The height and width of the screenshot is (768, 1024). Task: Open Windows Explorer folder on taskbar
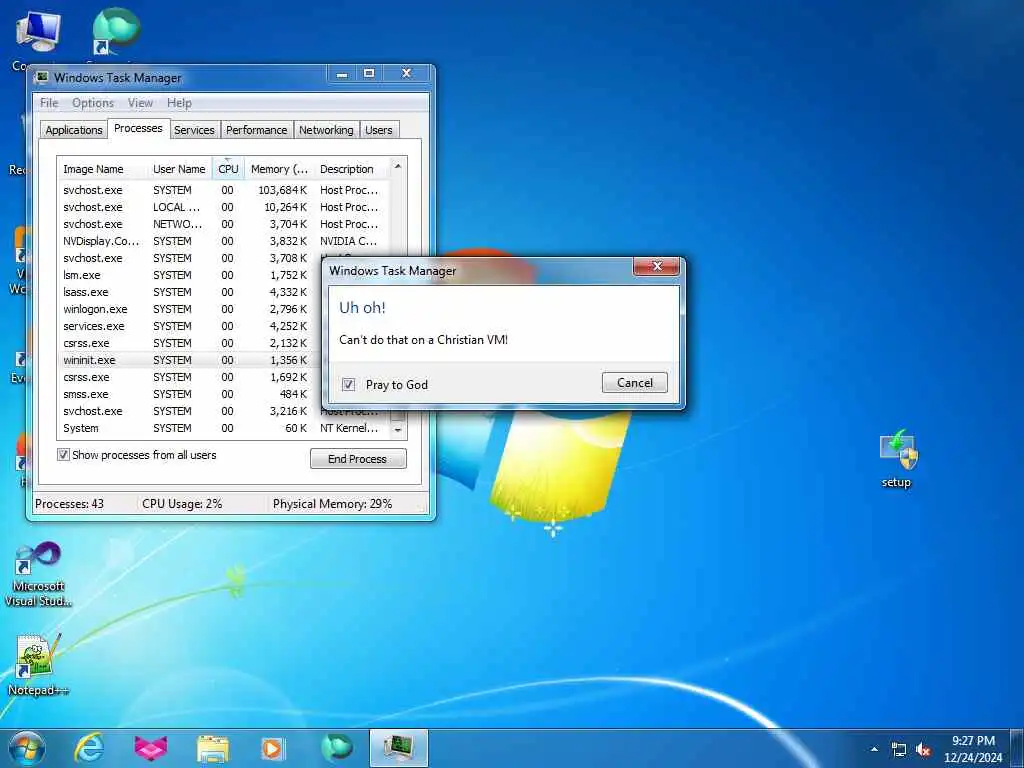click(x=212, y=749)
